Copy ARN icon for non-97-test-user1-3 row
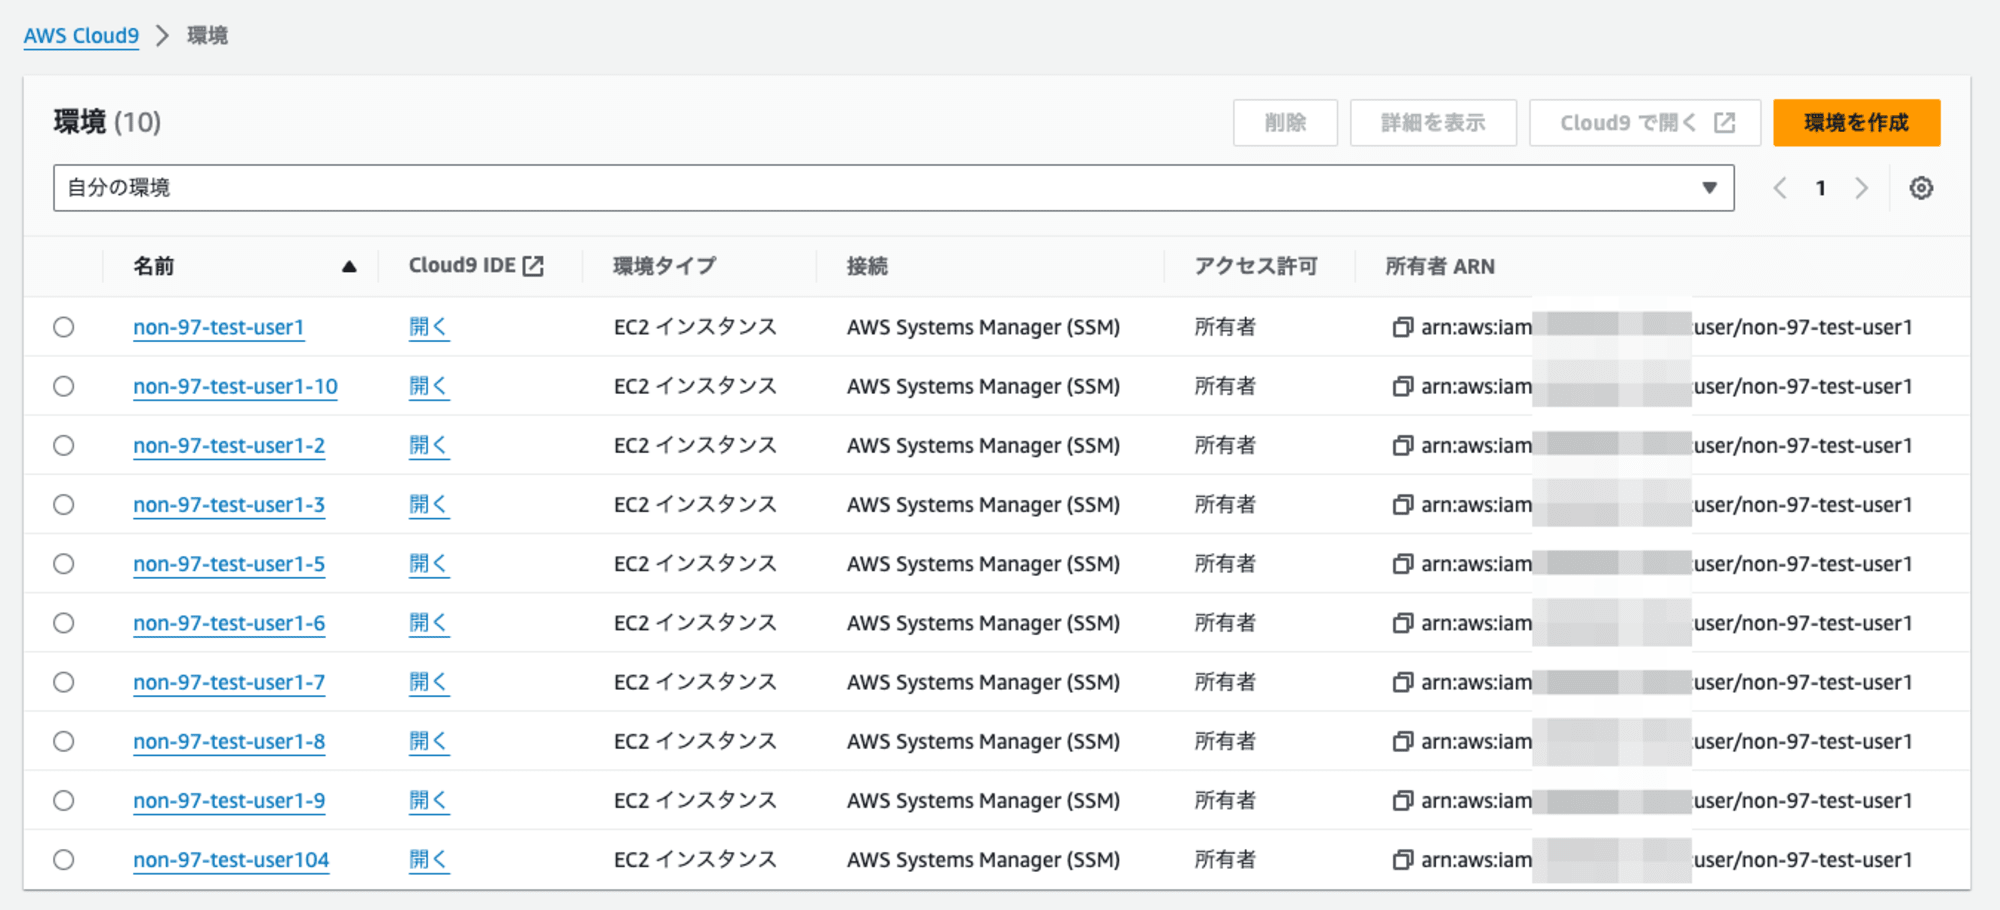 pos(1403,505)
